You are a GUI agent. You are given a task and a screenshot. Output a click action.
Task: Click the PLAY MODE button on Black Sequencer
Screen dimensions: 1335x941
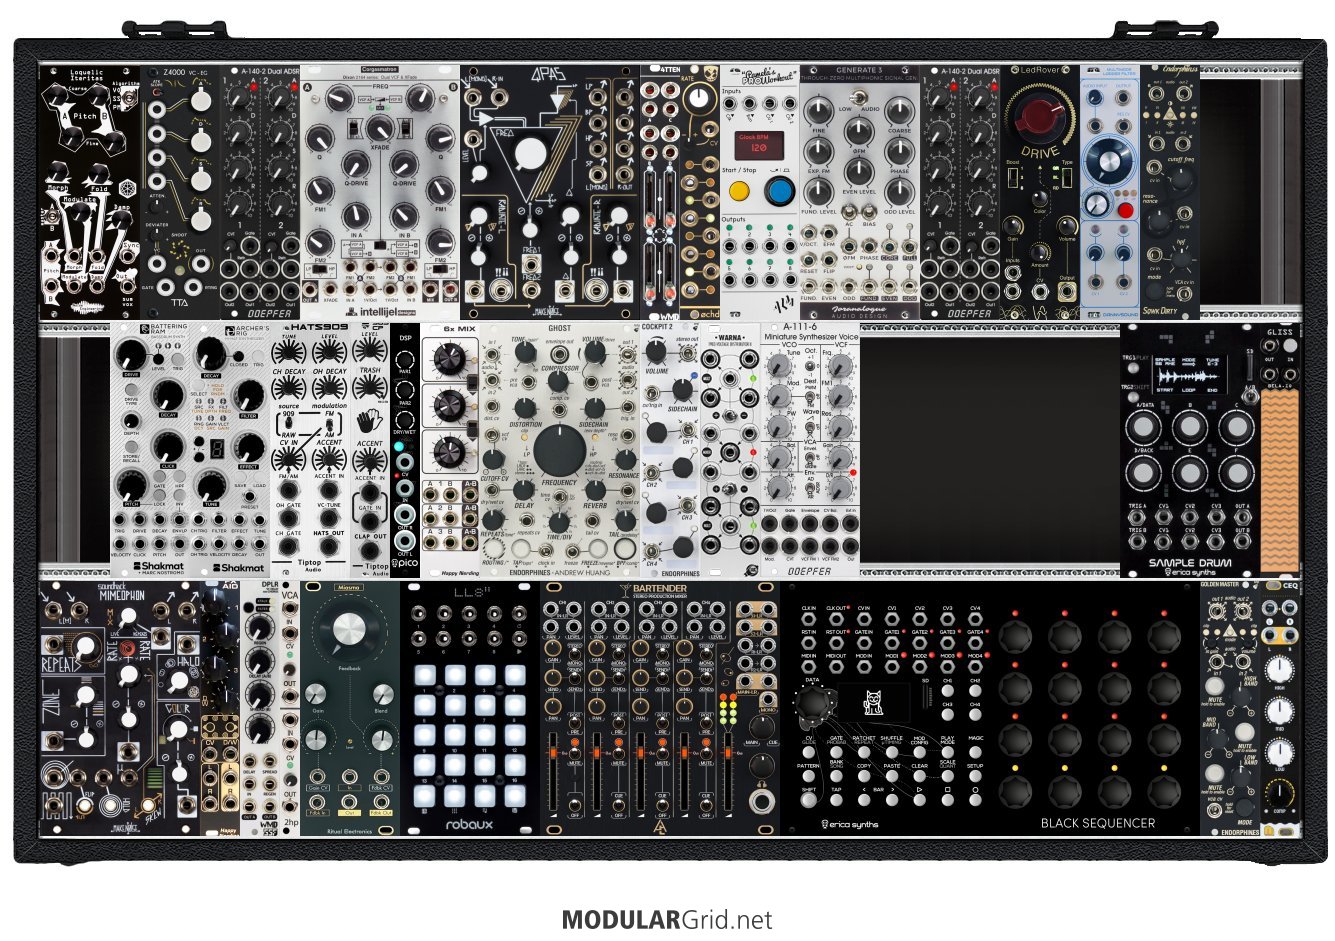point(948,752)
